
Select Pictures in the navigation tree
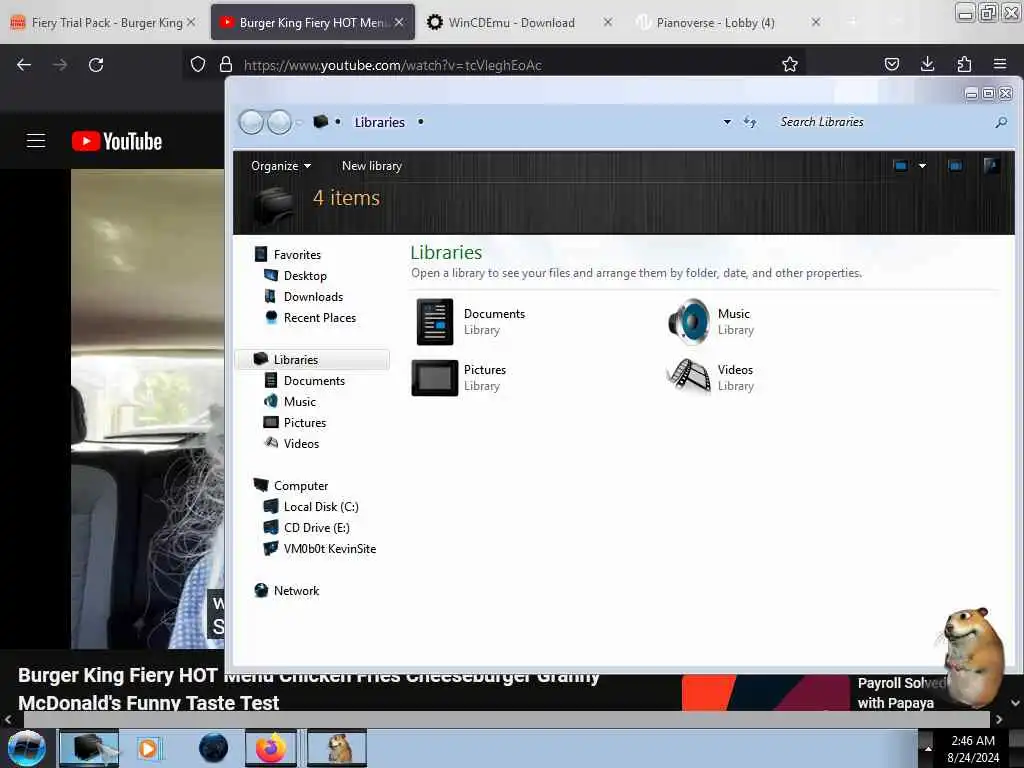[295, 423]
